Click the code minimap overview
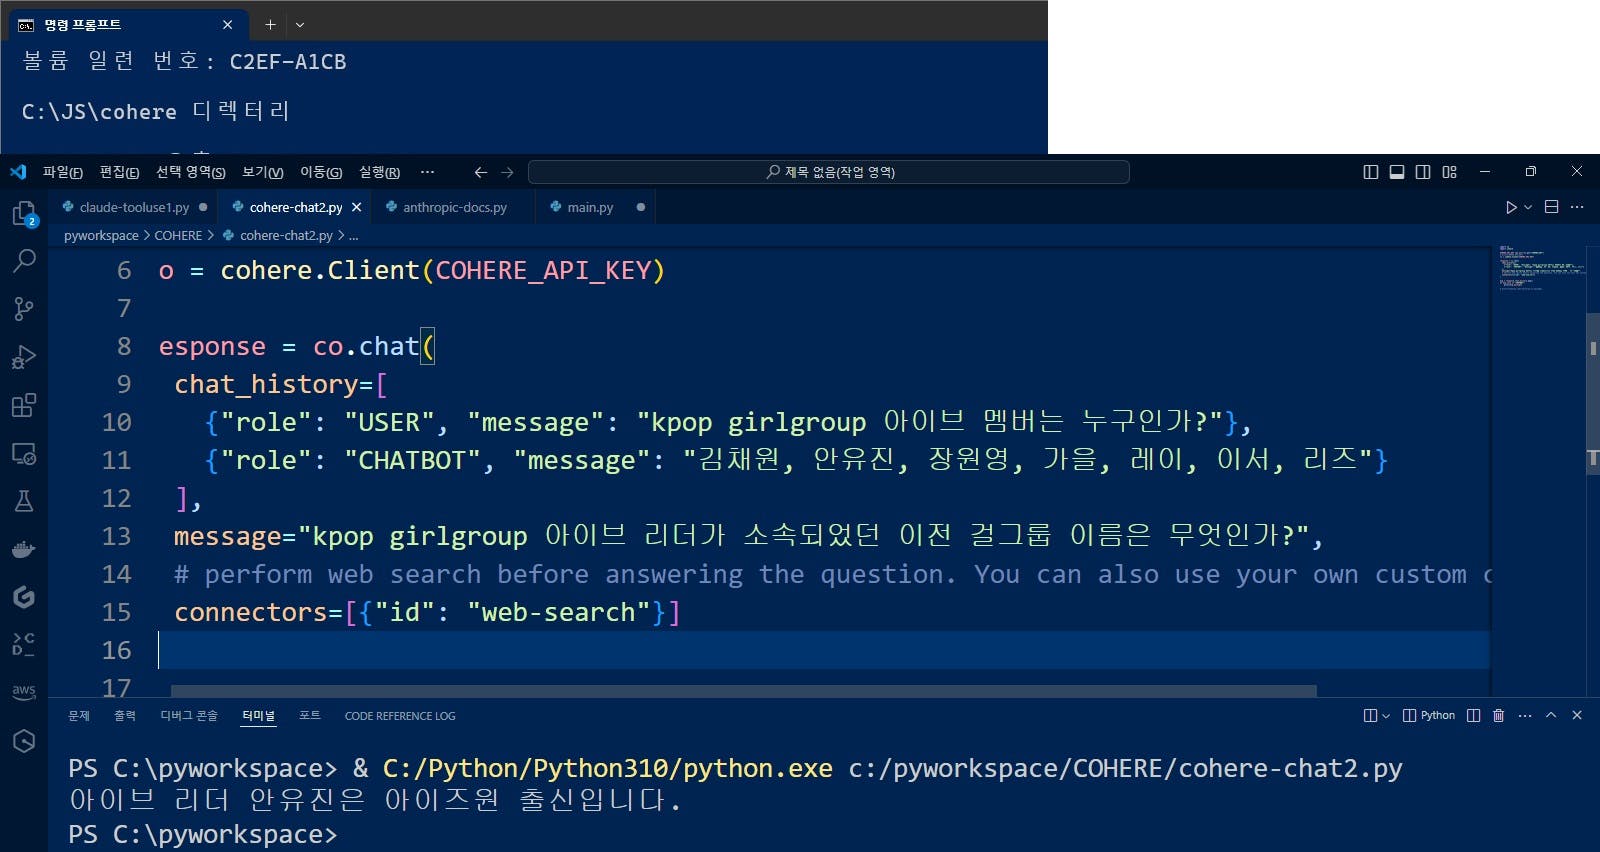Image resolution: width=1600 pixels, height=852 pixels. click(1540, 267)
